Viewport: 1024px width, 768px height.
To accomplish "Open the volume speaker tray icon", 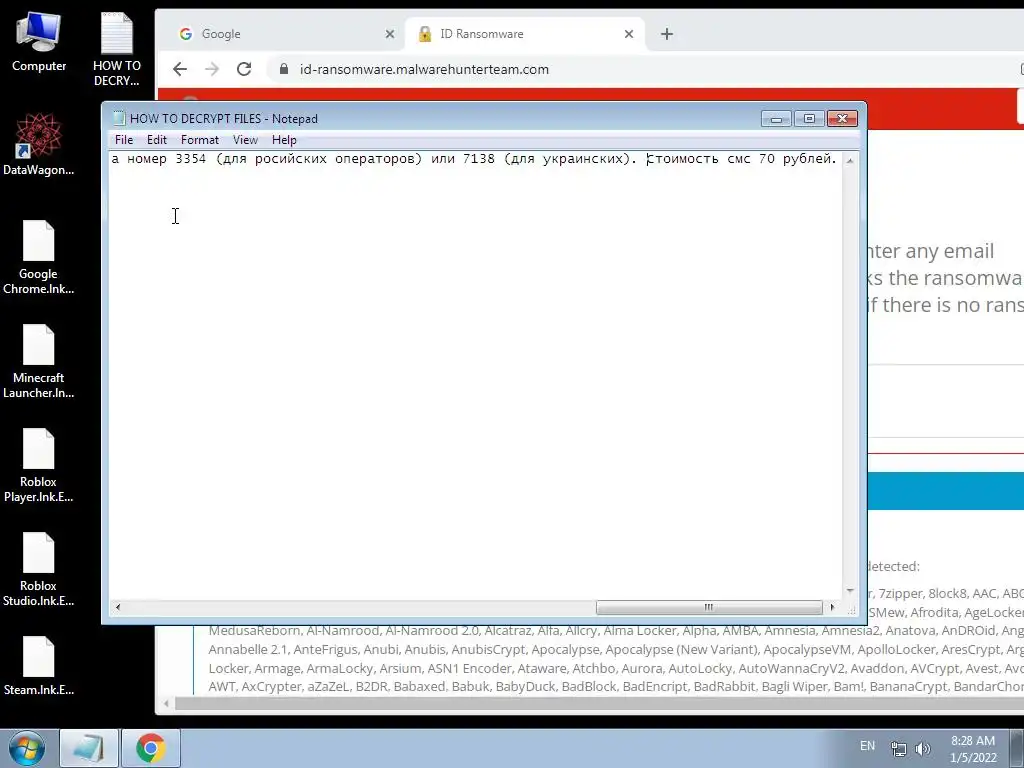I will pyautogui.click(x=923, y=749).
